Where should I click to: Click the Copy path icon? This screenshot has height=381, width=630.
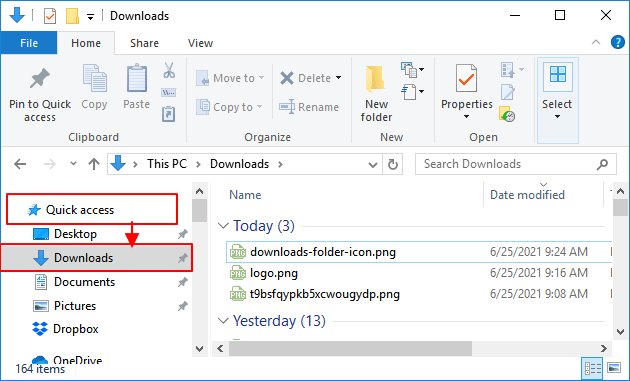point(168,93)
